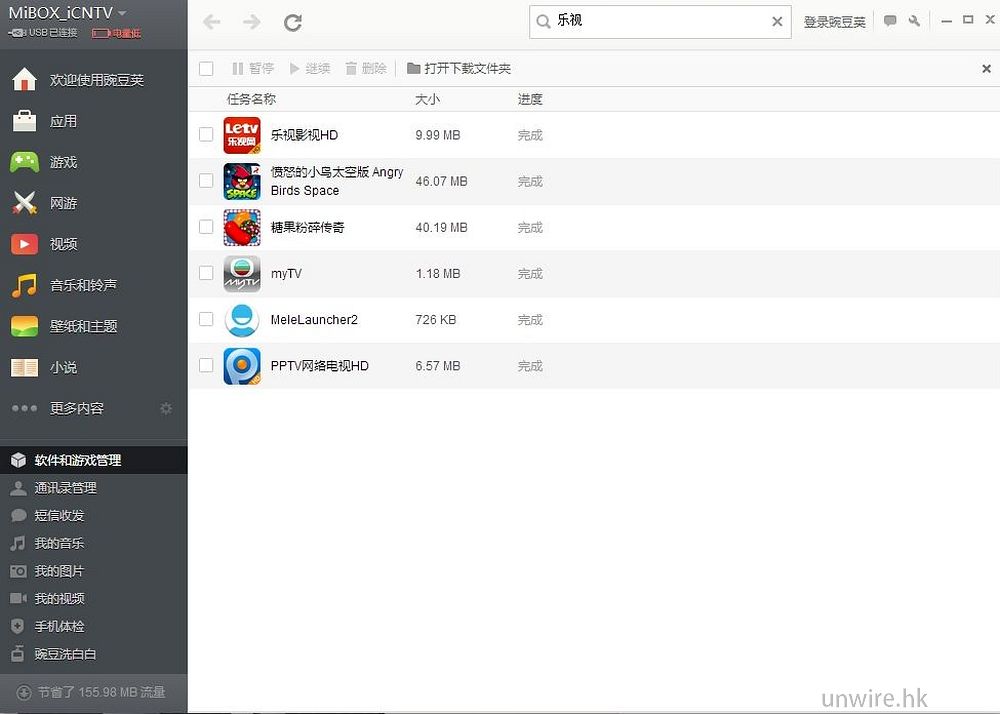Expand 更多内容 in the sidebar

point(76,408)
